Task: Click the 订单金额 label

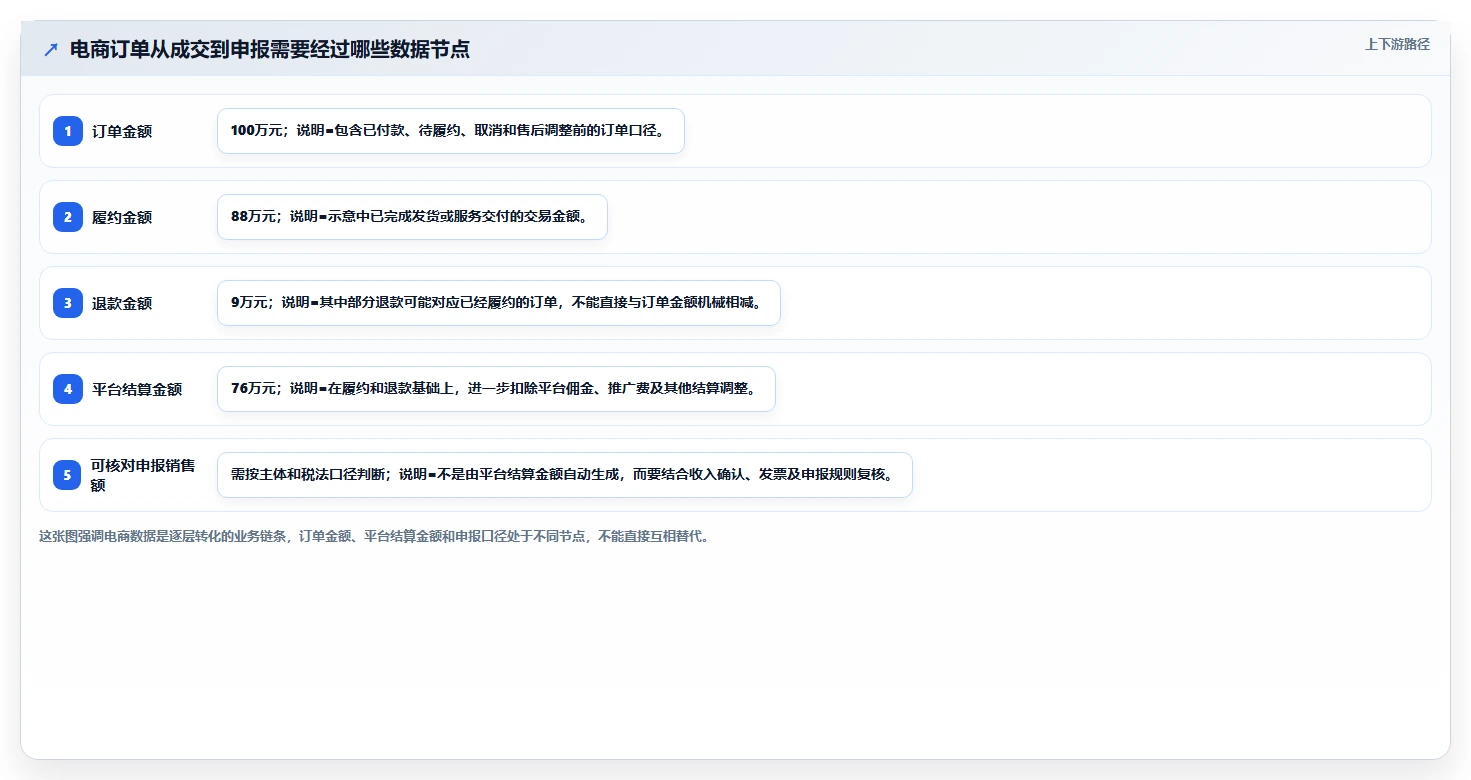Action: pyautogui.click(x=122, y=131)
